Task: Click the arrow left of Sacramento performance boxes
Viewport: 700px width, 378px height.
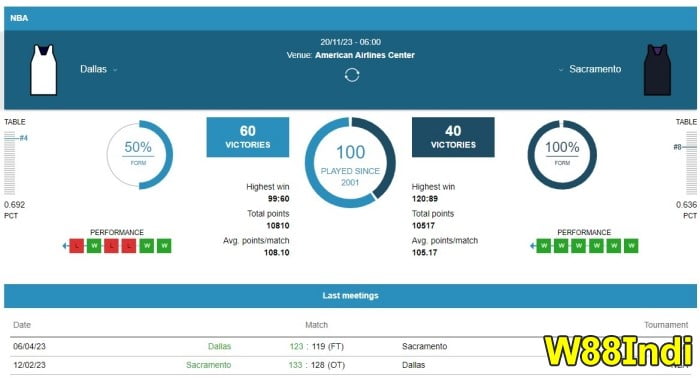Action: (532, 246)
